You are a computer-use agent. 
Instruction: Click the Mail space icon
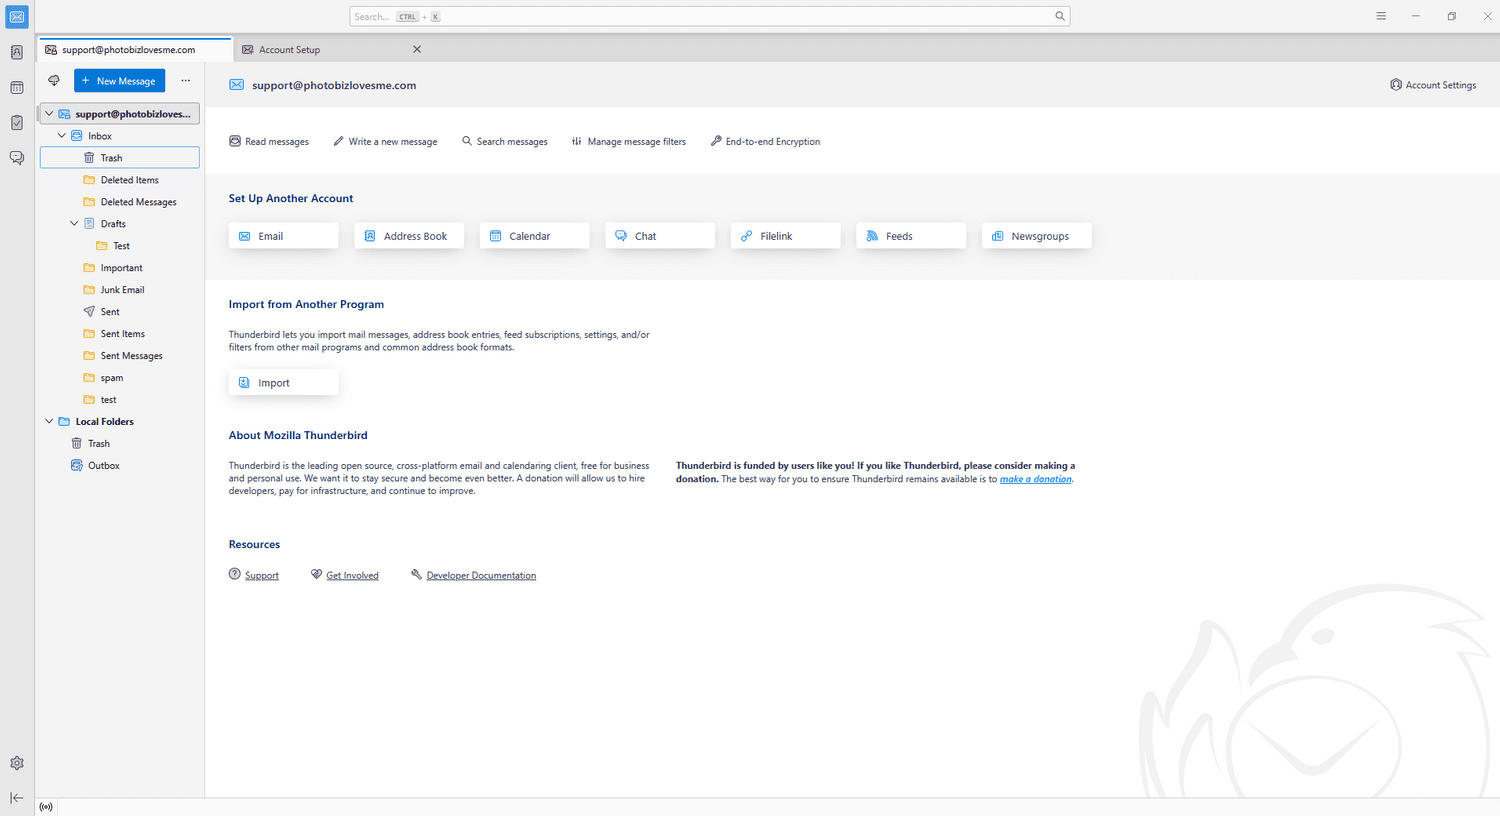click(17, 17)
